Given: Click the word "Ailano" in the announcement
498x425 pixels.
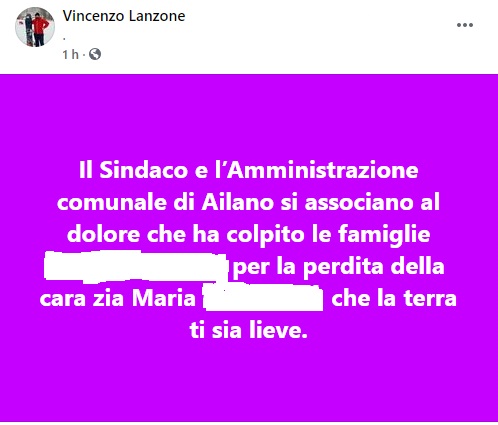Looking at the screenshot, I should tap(237, 202).
